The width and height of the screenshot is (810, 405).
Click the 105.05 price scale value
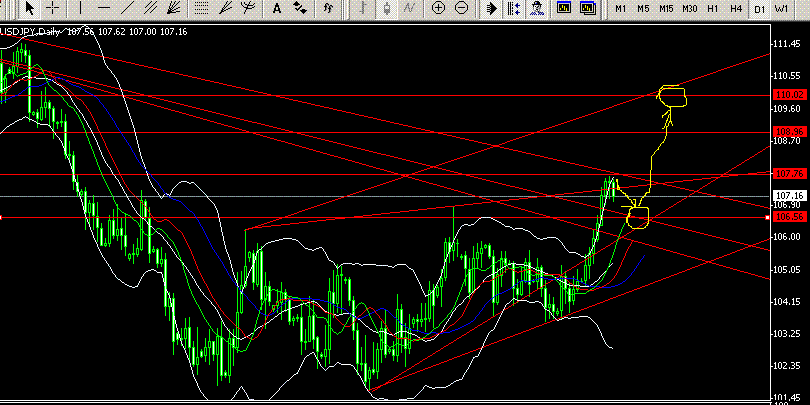pyautogui.click(x=788, y=269)
